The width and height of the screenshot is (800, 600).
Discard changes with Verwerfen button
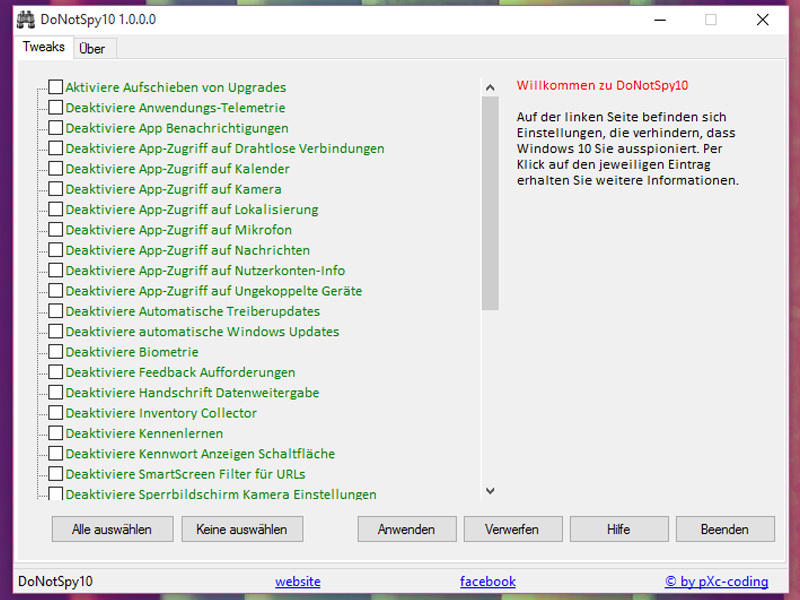click(x=513, y=529)
